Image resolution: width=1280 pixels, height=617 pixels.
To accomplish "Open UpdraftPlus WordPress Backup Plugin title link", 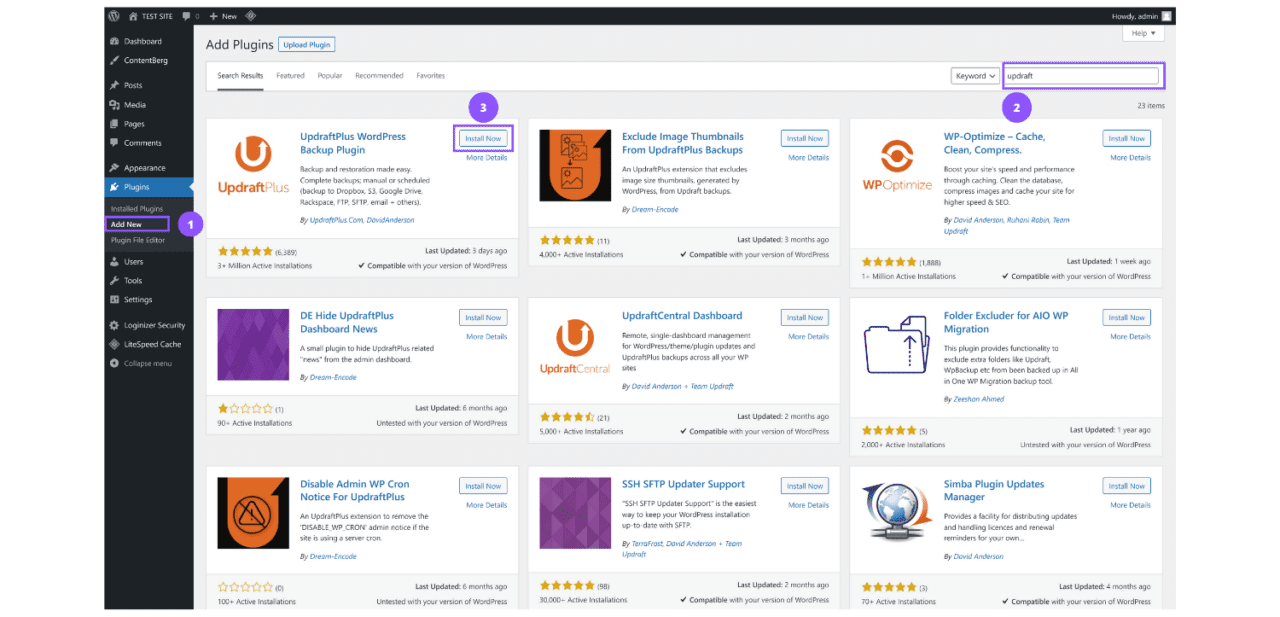I will tap(353, 143).
